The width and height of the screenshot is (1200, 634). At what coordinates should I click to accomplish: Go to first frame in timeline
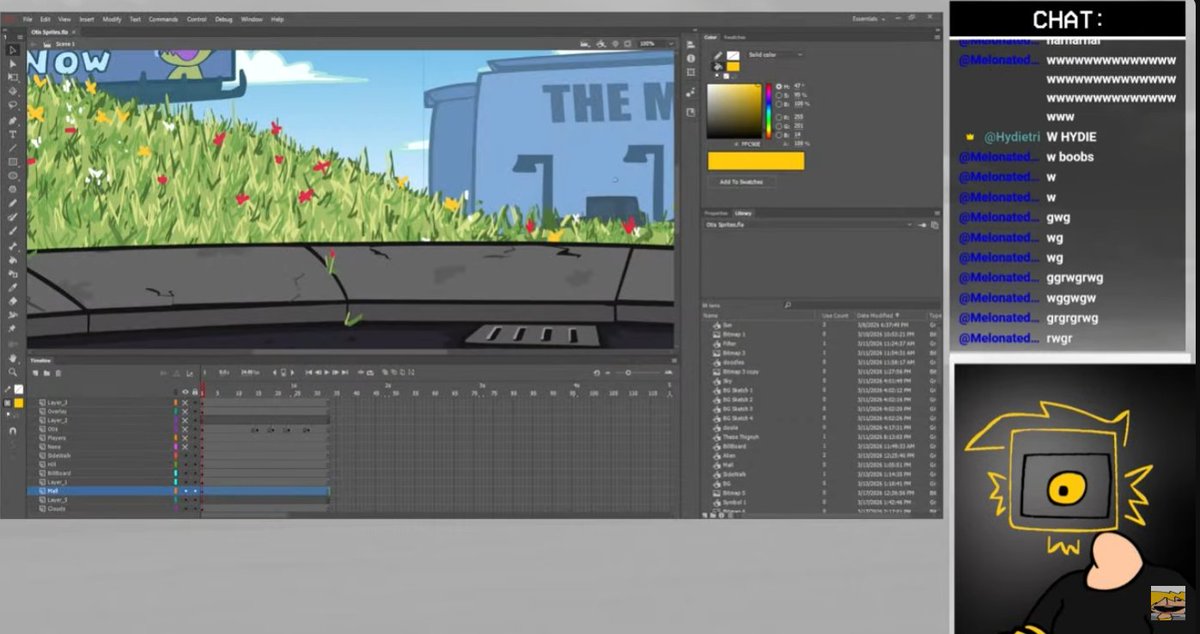[x=309, y=372]
